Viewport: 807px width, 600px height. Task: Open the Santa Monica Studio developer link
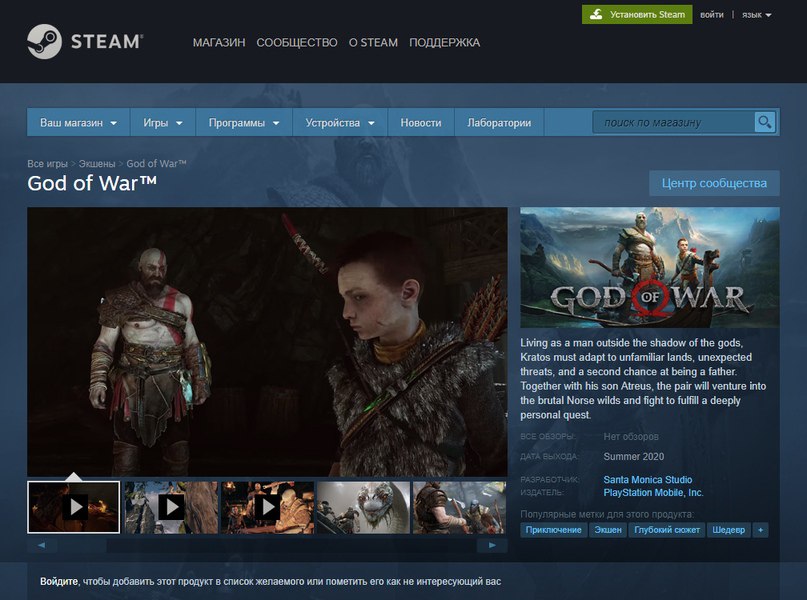tap(647, 480)
